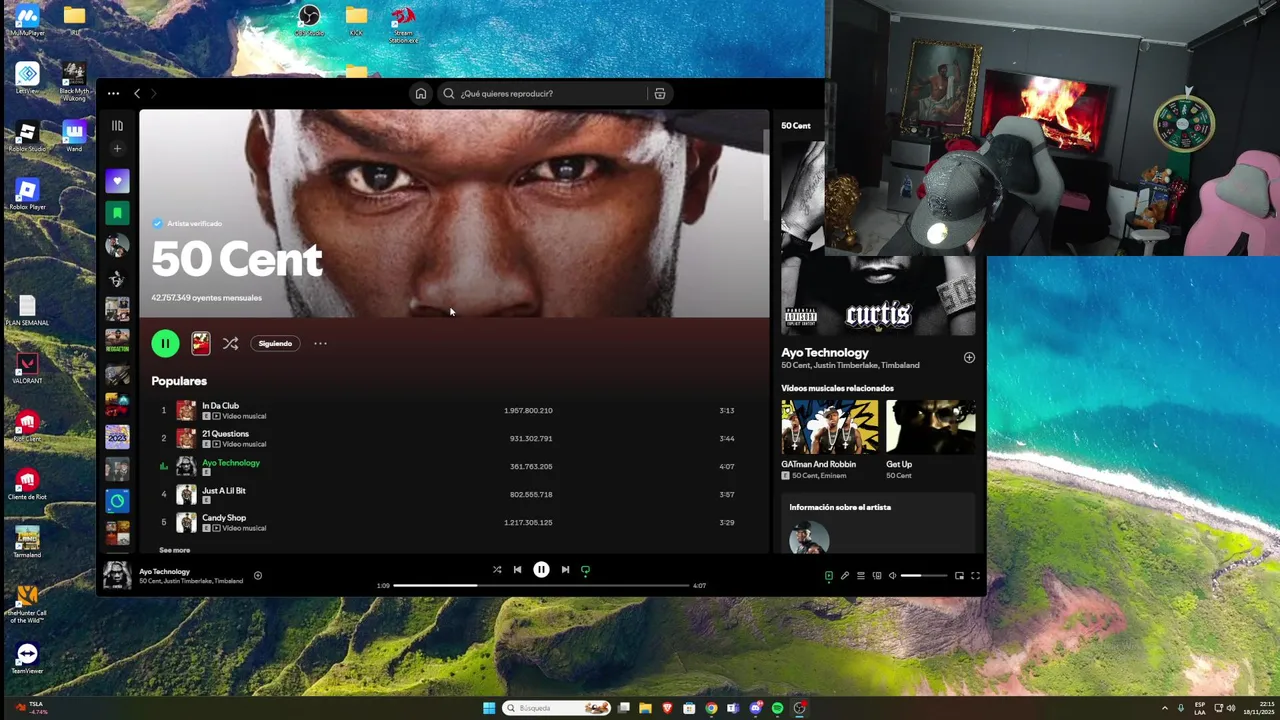Enter full screen player mode
1280x720 pixels.
coord(976,575)
